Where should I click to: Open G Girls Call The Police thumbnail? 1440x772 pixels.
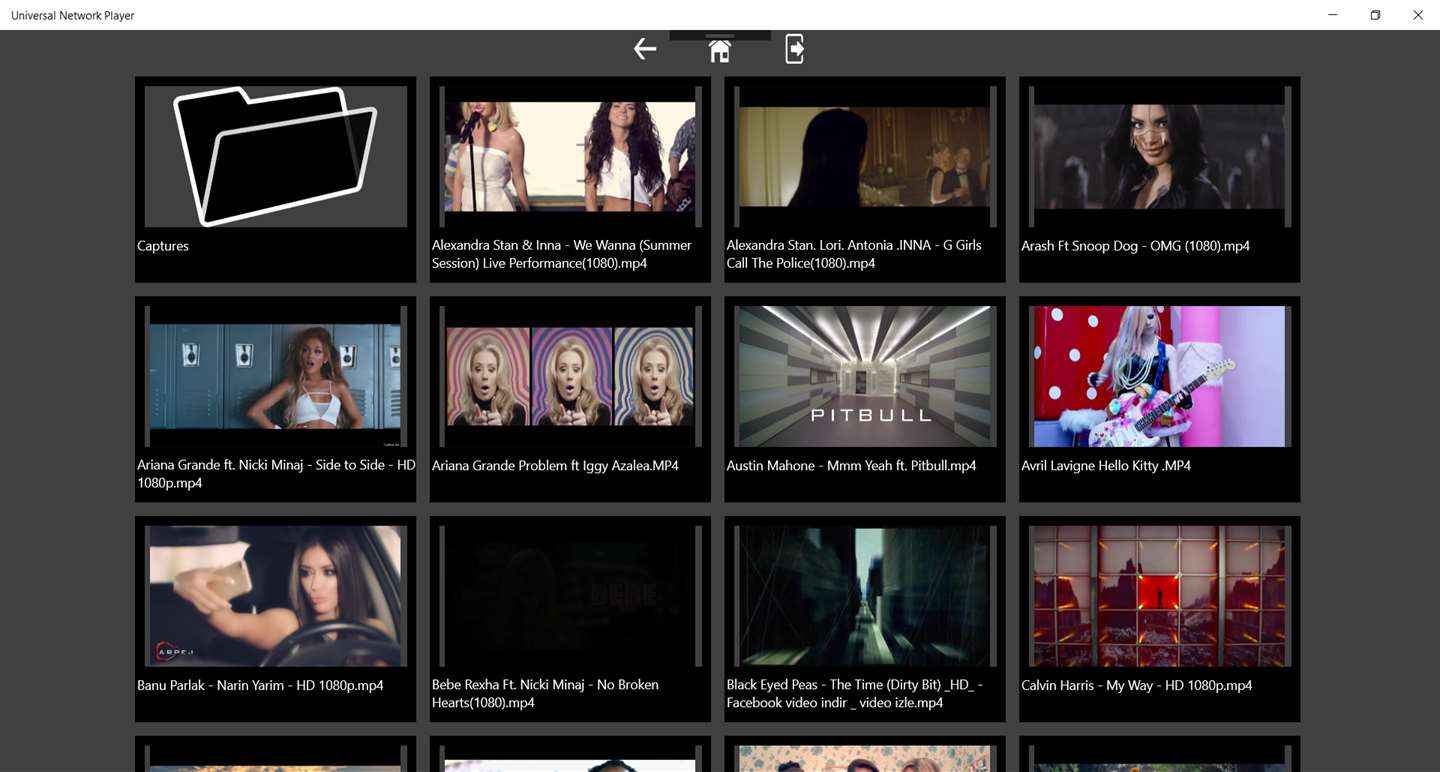pos(865,157)
